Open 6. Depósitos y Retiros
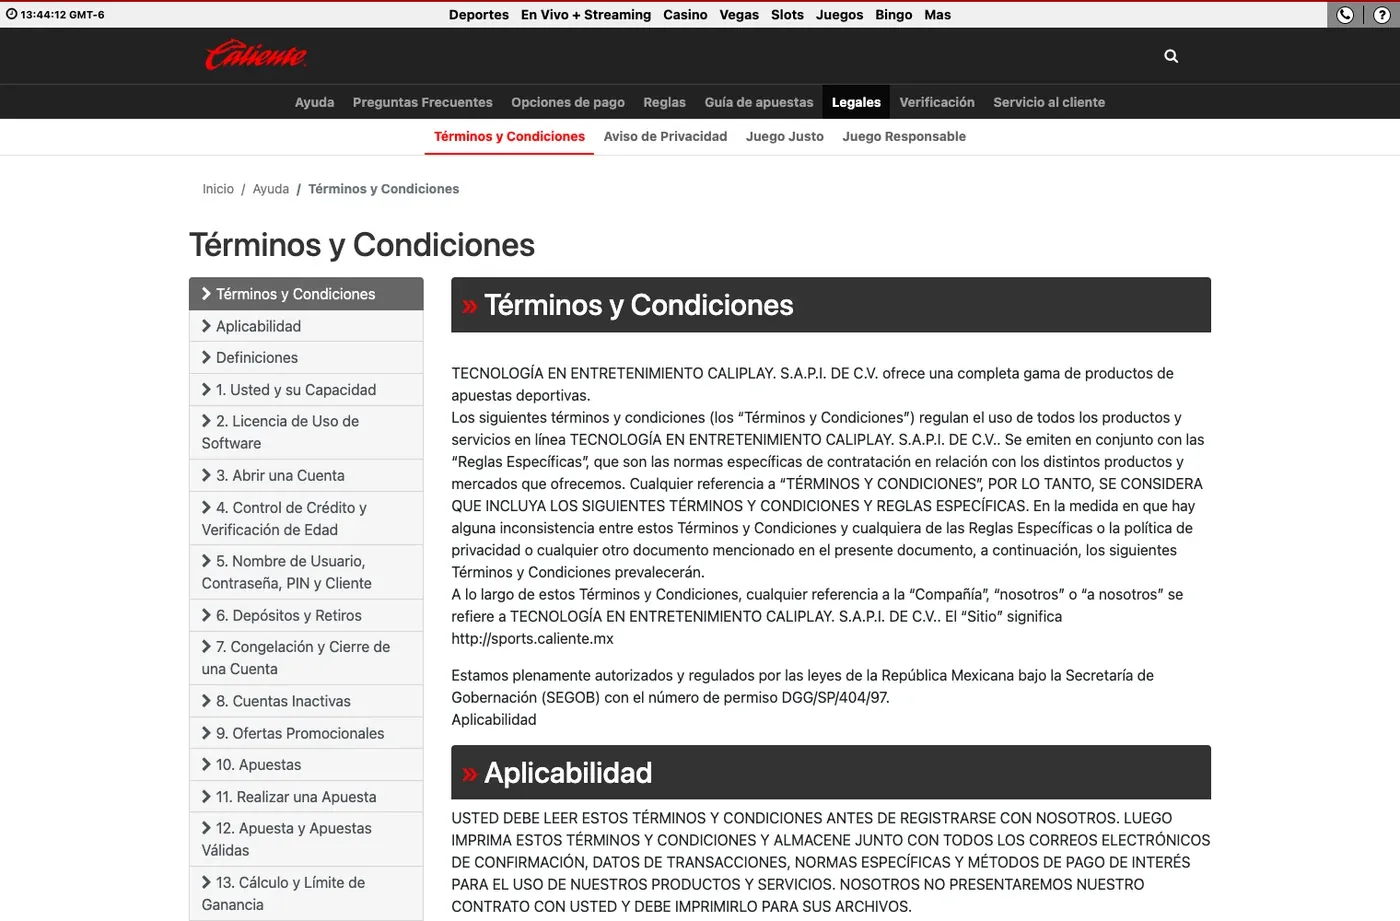The height and width of the screenshot is (921, 1400). pos(306,616)
